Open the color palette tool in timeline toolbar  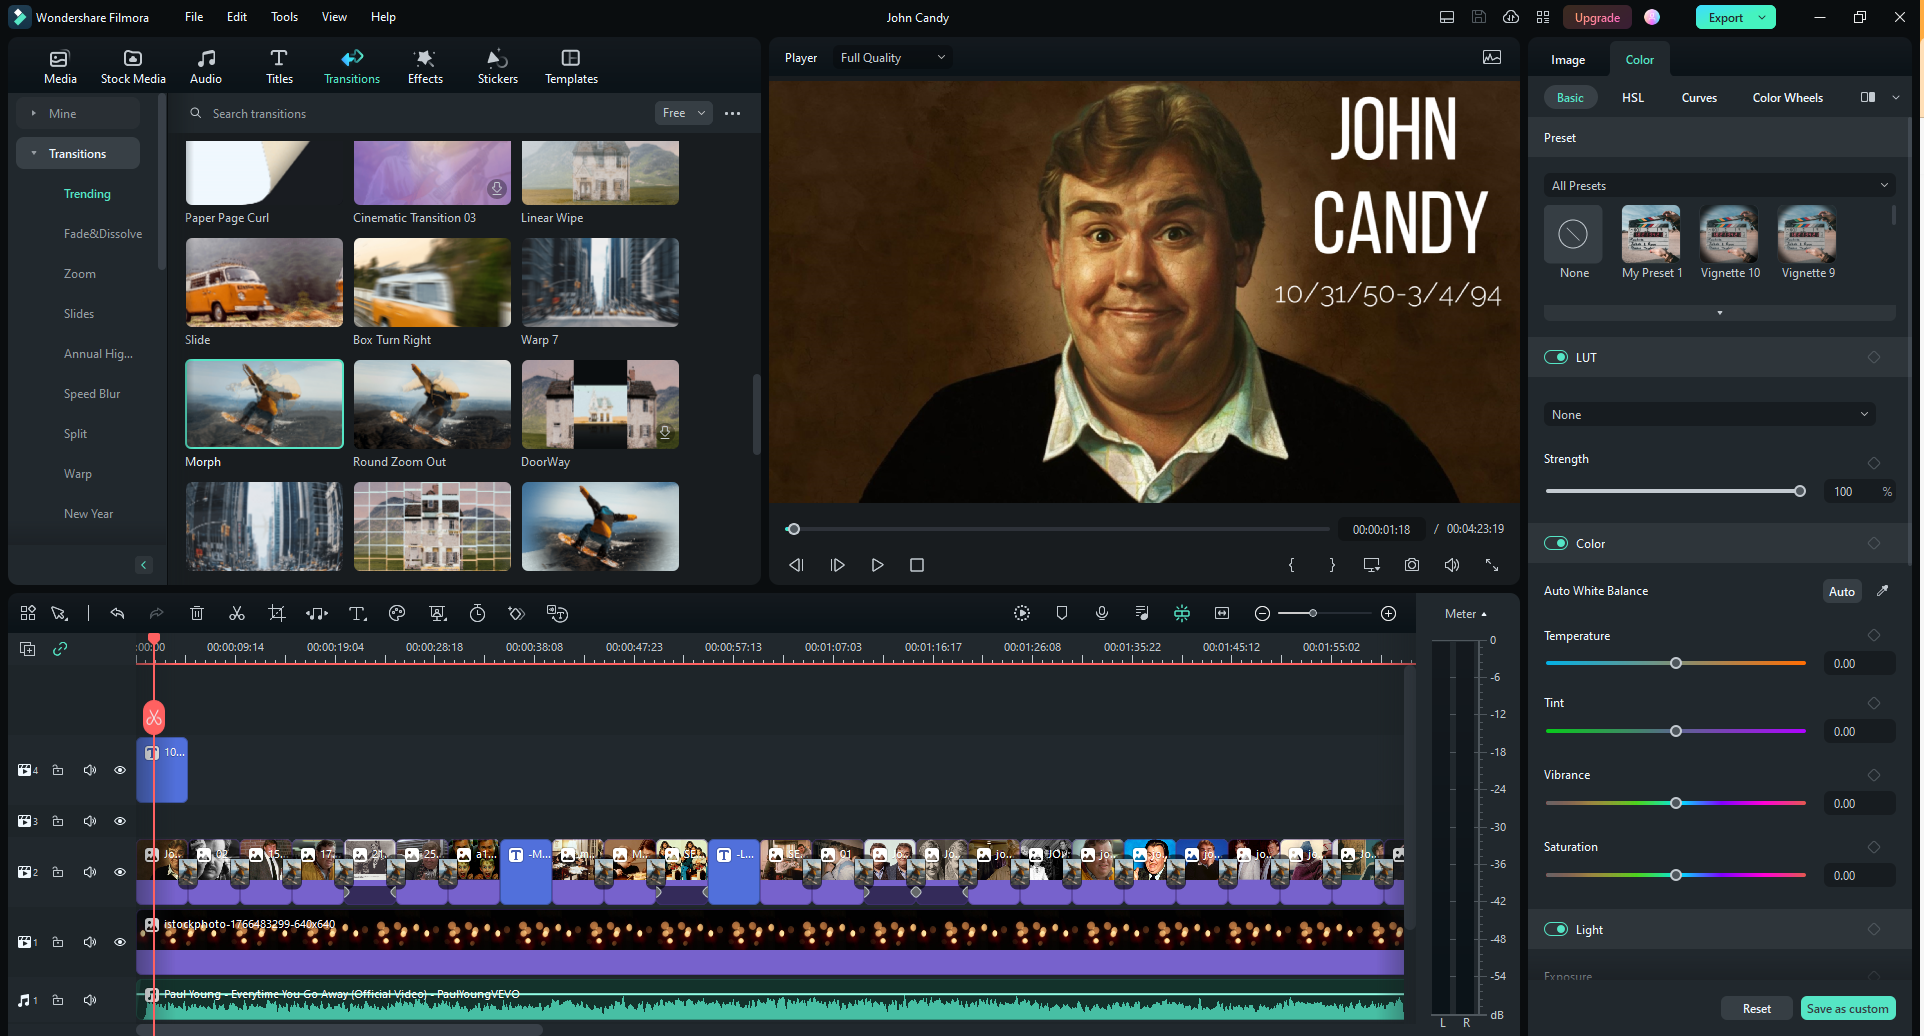click(x=397, y=613)
